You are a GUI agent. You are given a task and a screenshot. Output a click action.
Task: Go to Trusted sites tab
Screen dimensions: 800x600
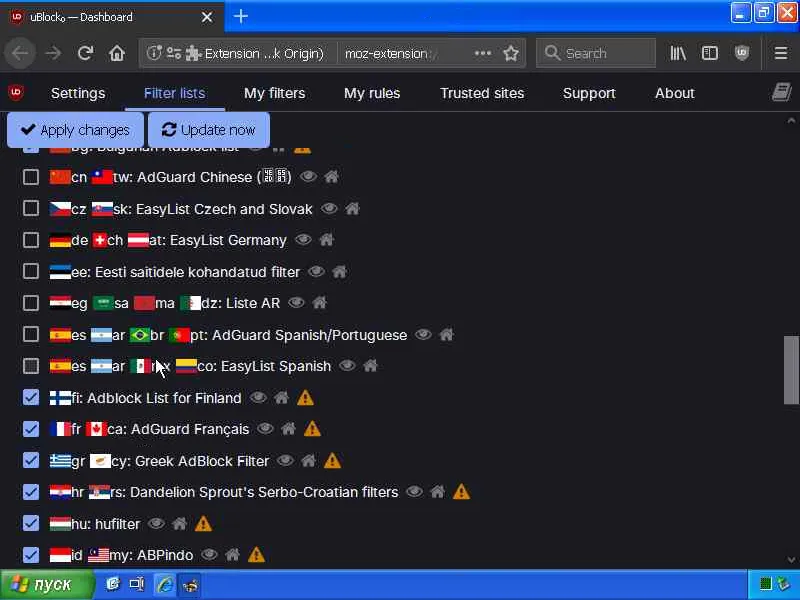click(482, 93)
